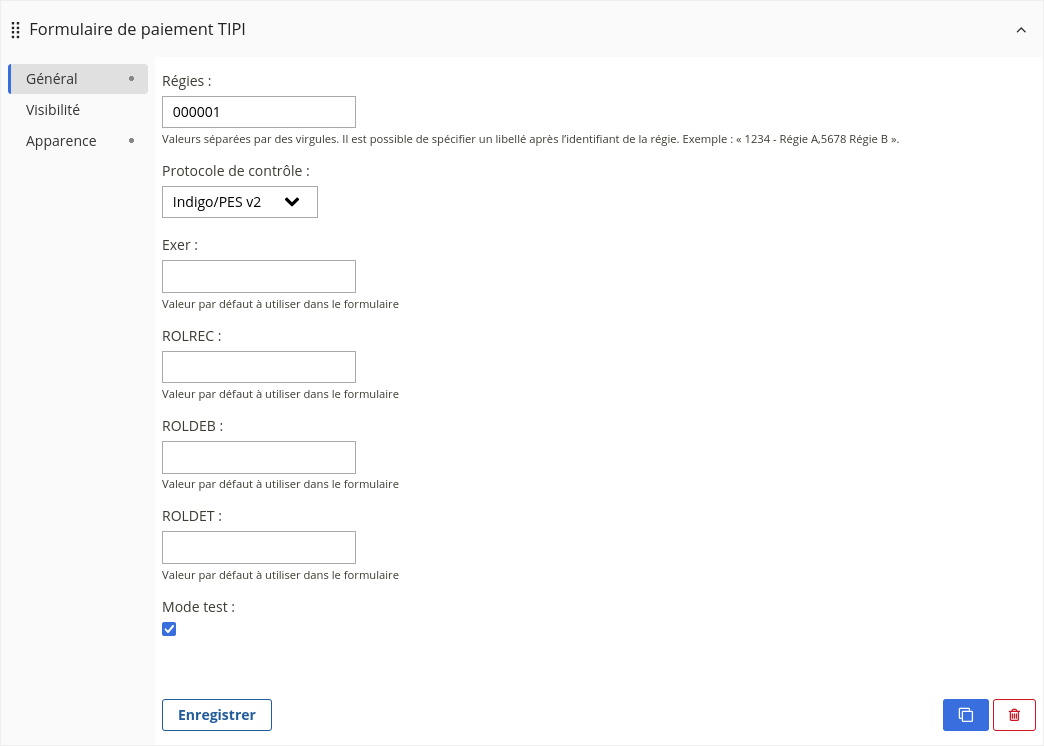Click the Protocole de contrôle label
The width and height of the screenshot is (1044, 746).
[x=236, y=171]
